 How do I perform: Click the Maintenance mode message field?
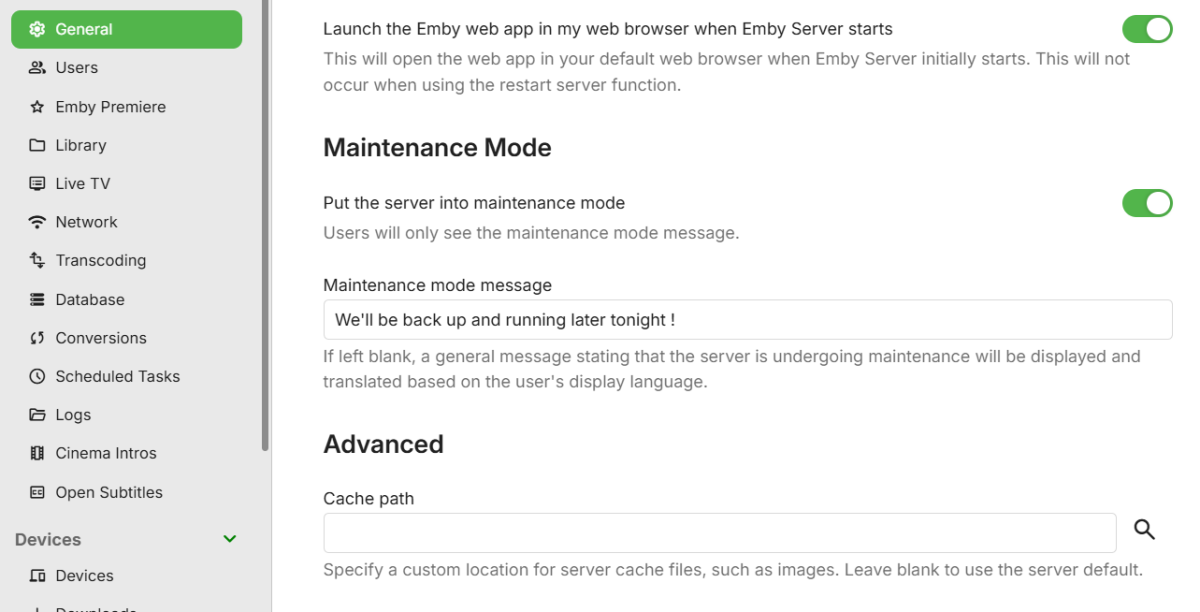[747, 320]
